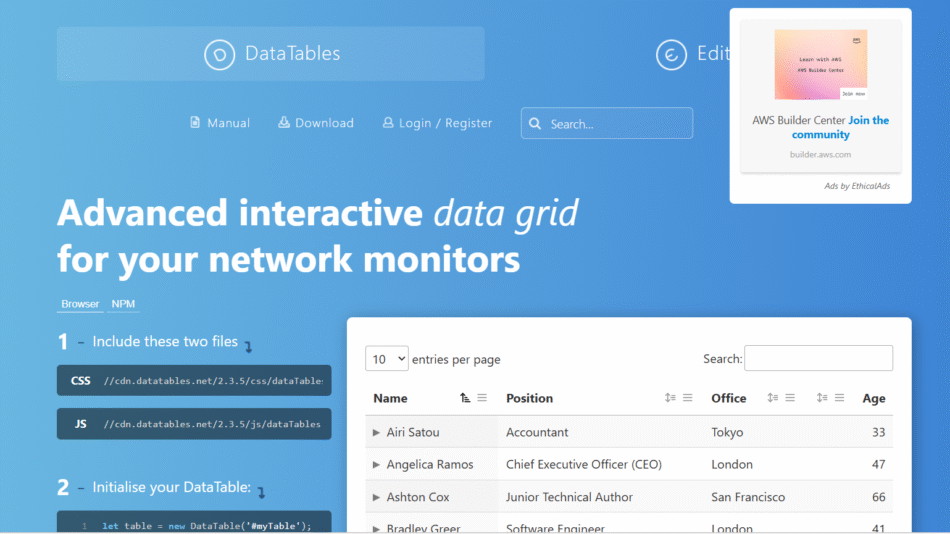The height and width of the screenshot is (534, 950).
Task: Click the Office column header text
Action: tap(729, 398)
